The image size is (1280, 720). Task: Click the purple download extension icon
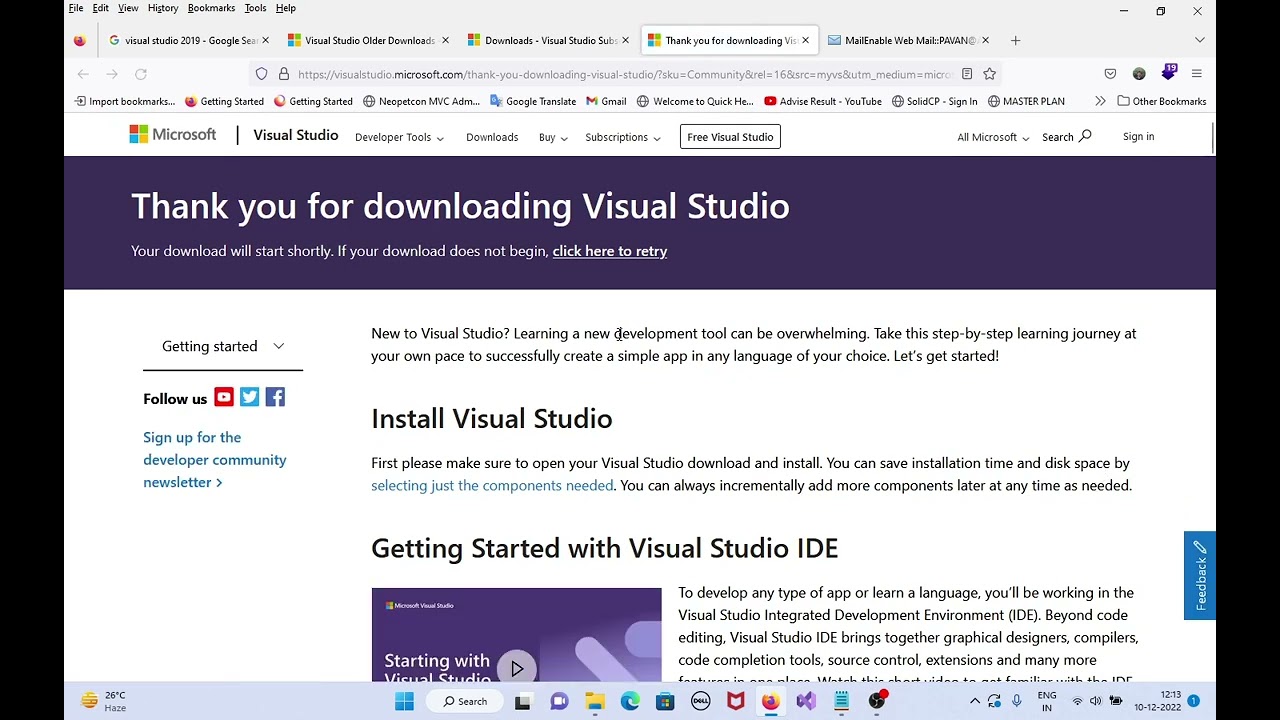[x=1168, y=73]
